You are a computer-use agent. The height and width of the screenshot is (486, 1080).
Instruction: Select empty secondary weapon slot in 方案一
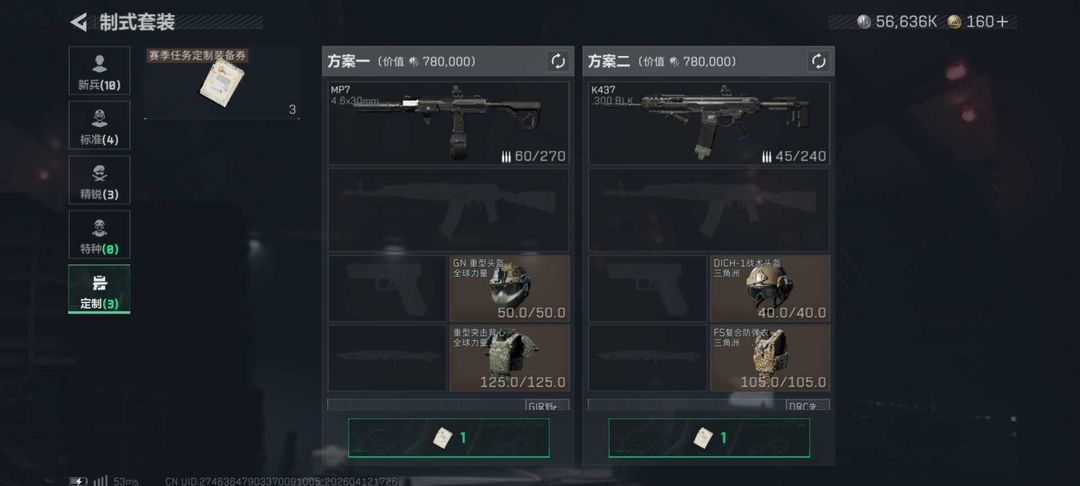click(448, 210)
